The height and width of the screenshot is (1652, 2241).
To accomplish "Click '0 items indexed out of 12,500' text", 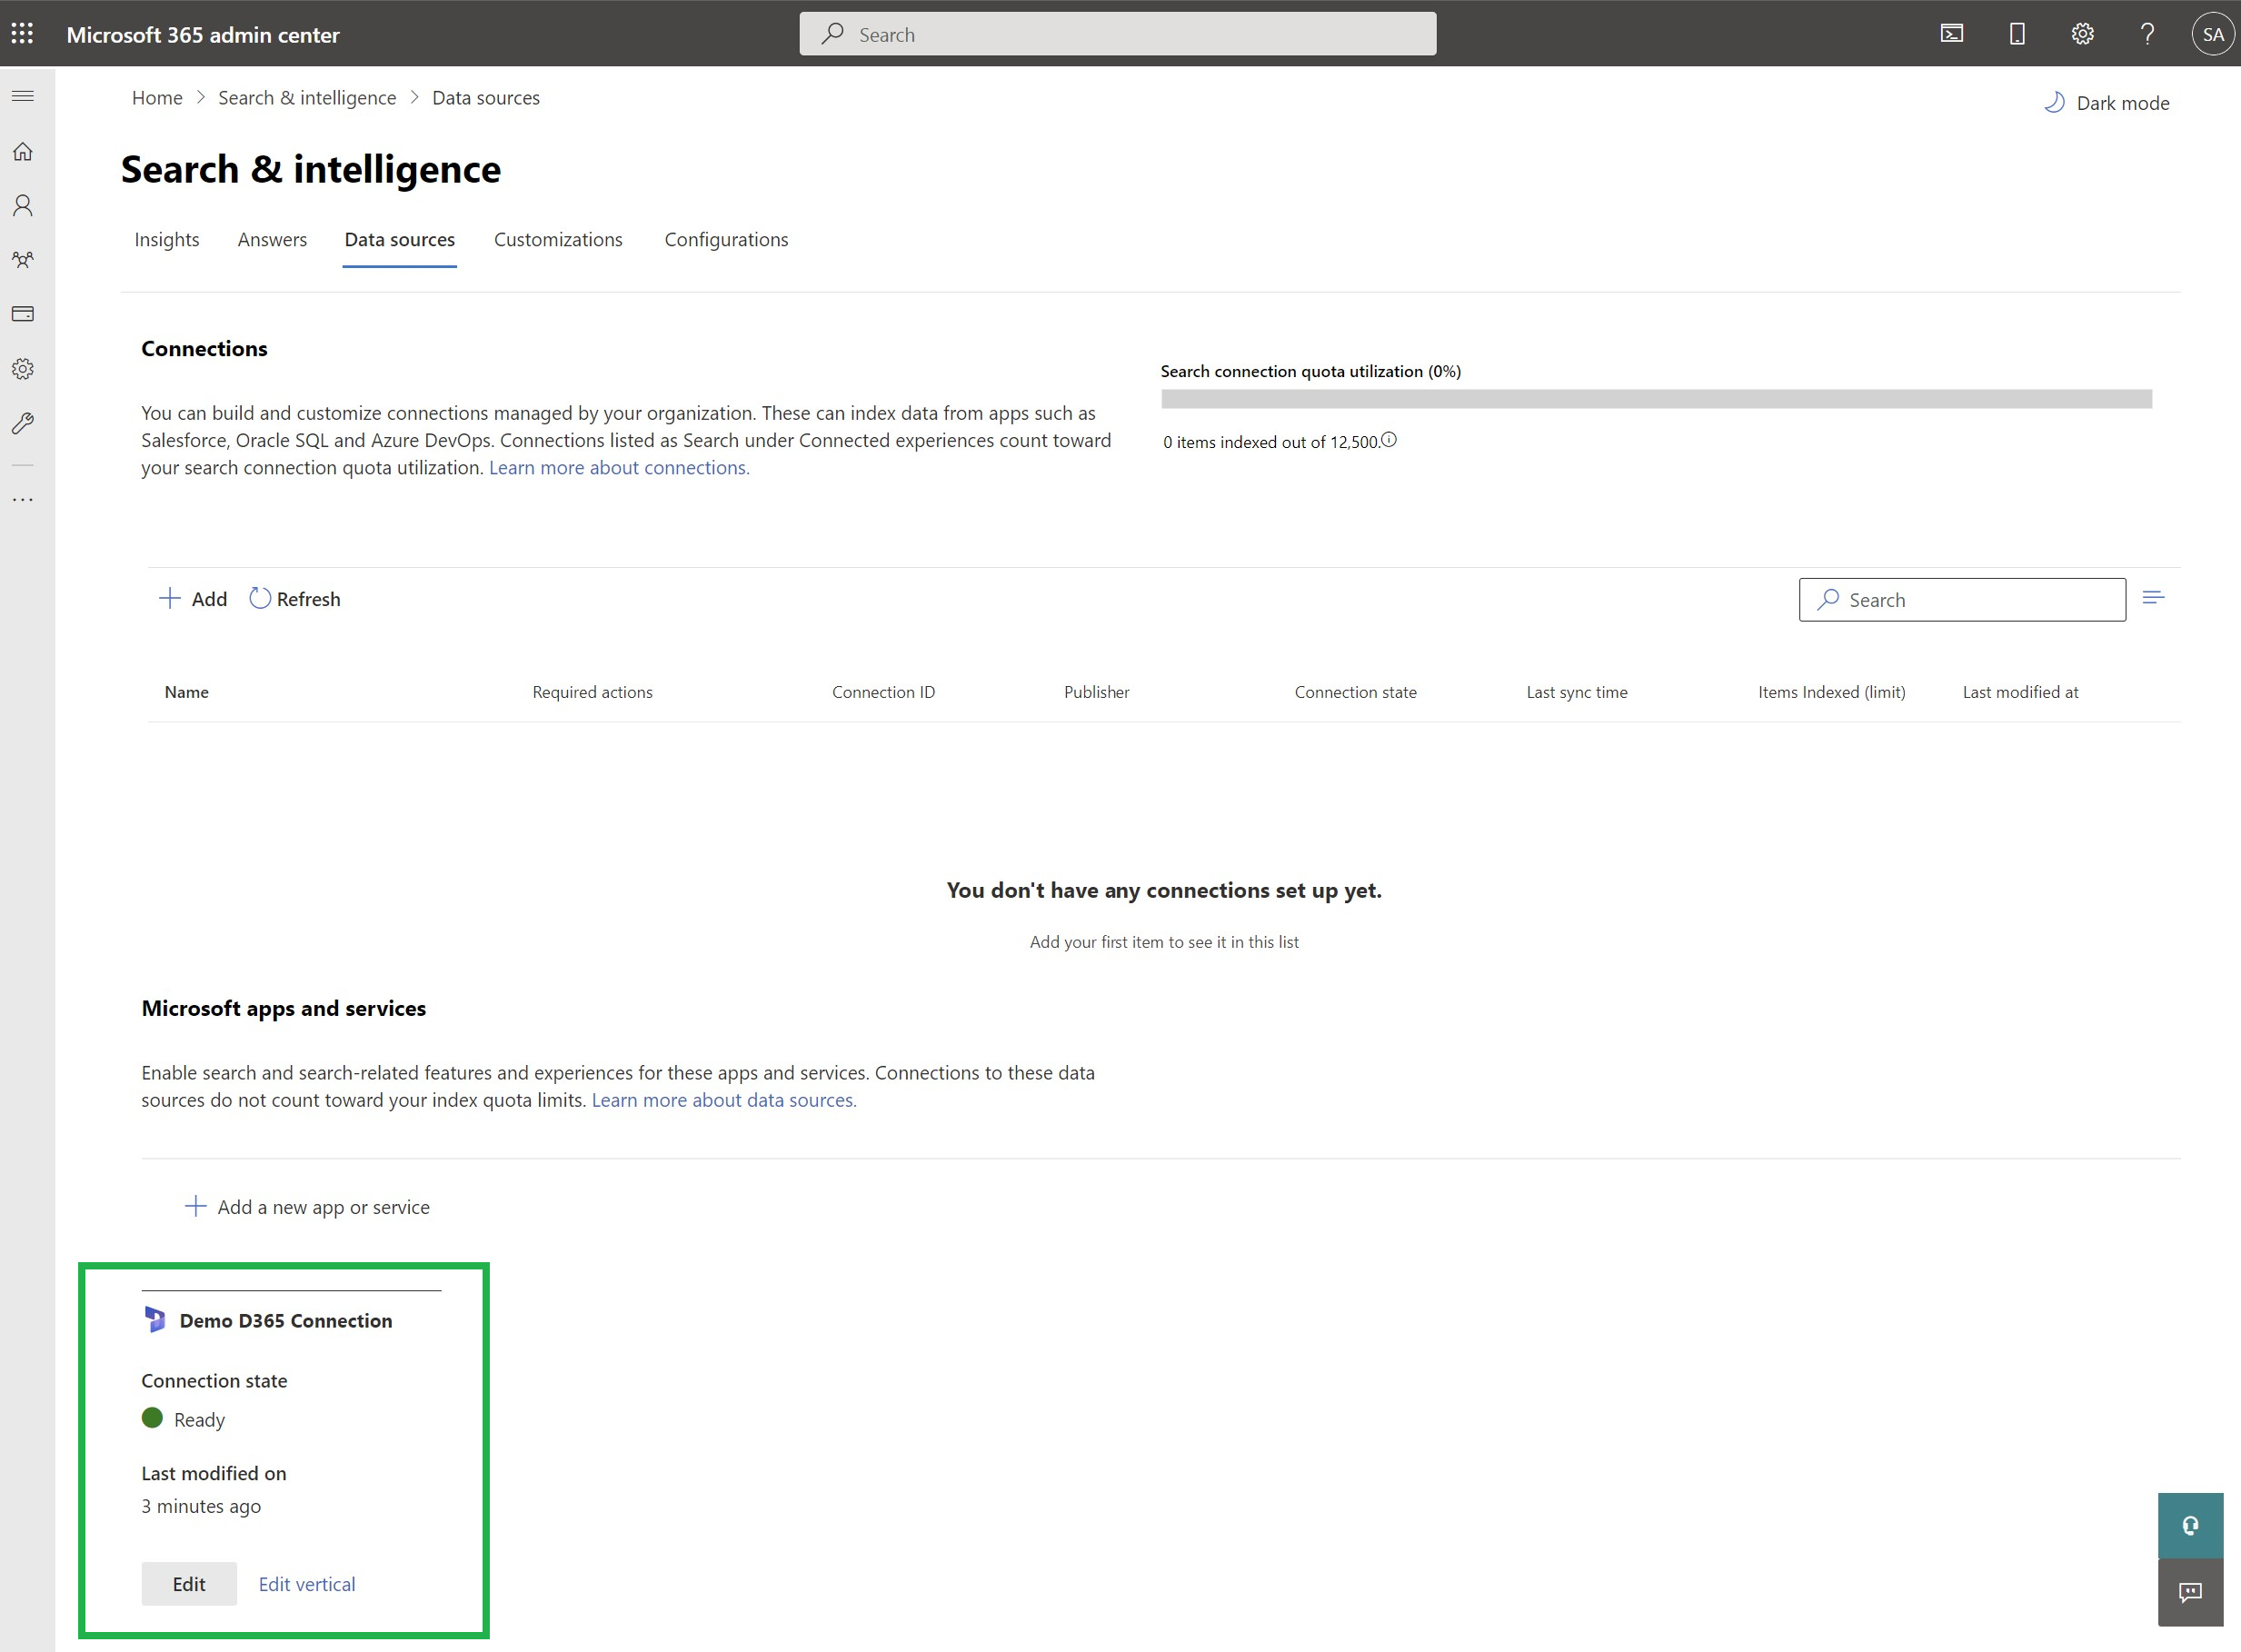I will coord(1271,442).
